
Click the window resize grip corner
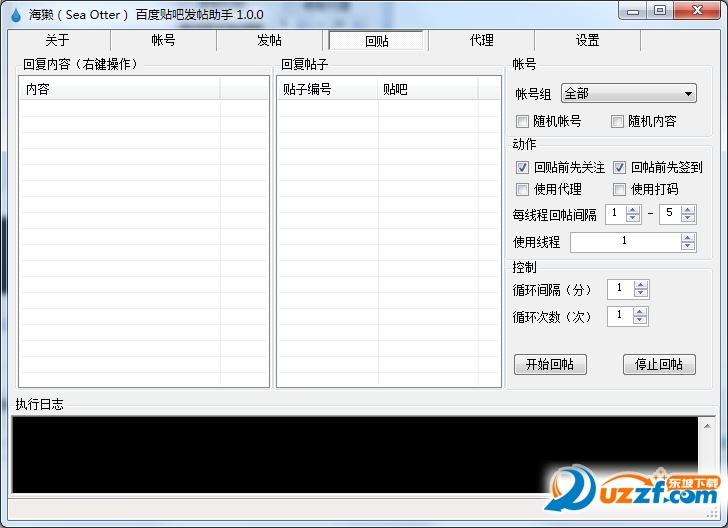[713, 513]
